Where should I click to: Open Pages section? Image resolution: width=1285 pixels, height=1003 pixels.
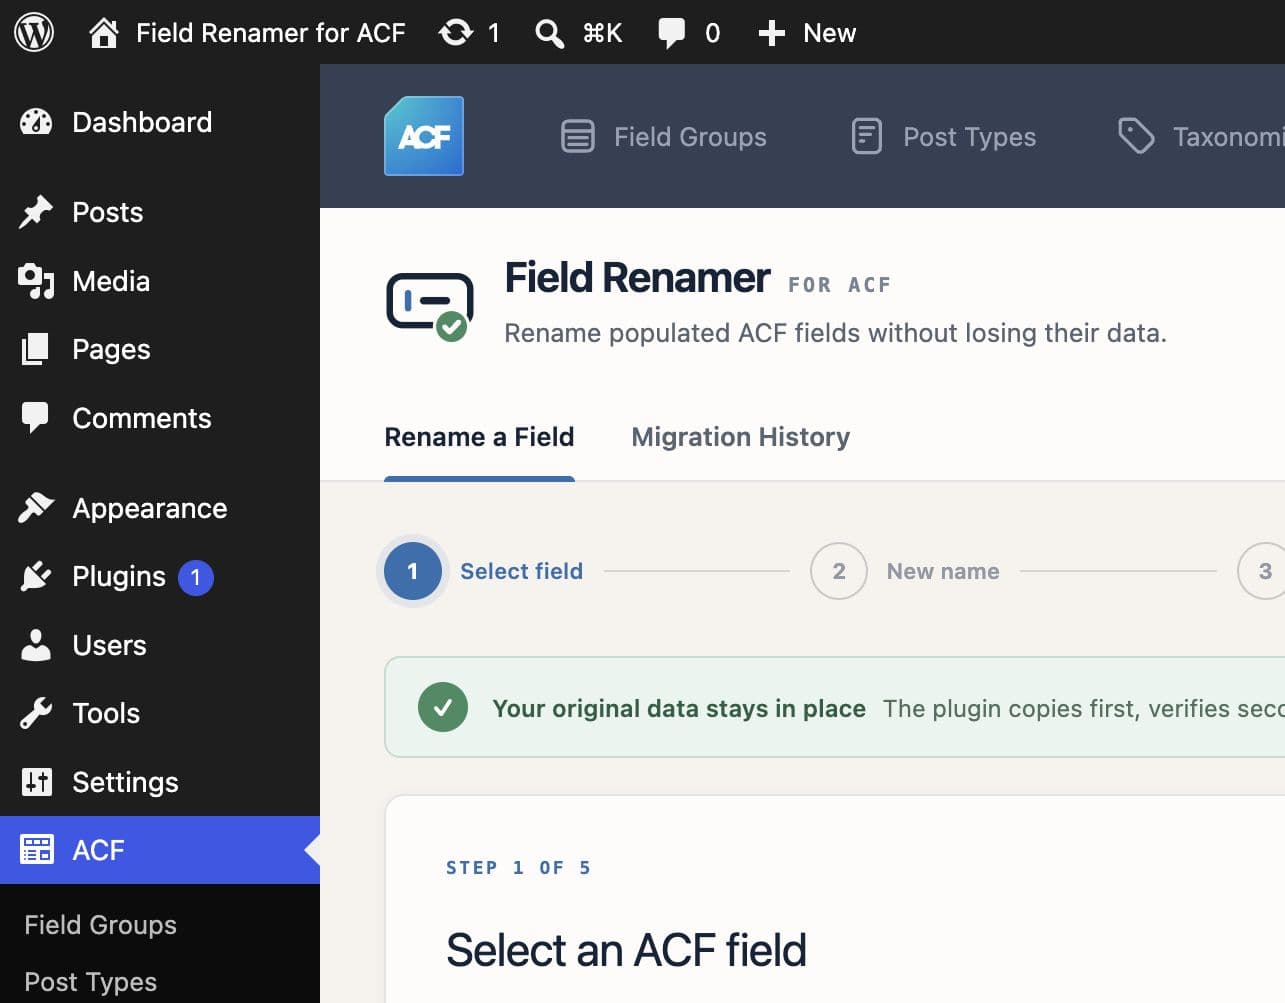[111, 349]
